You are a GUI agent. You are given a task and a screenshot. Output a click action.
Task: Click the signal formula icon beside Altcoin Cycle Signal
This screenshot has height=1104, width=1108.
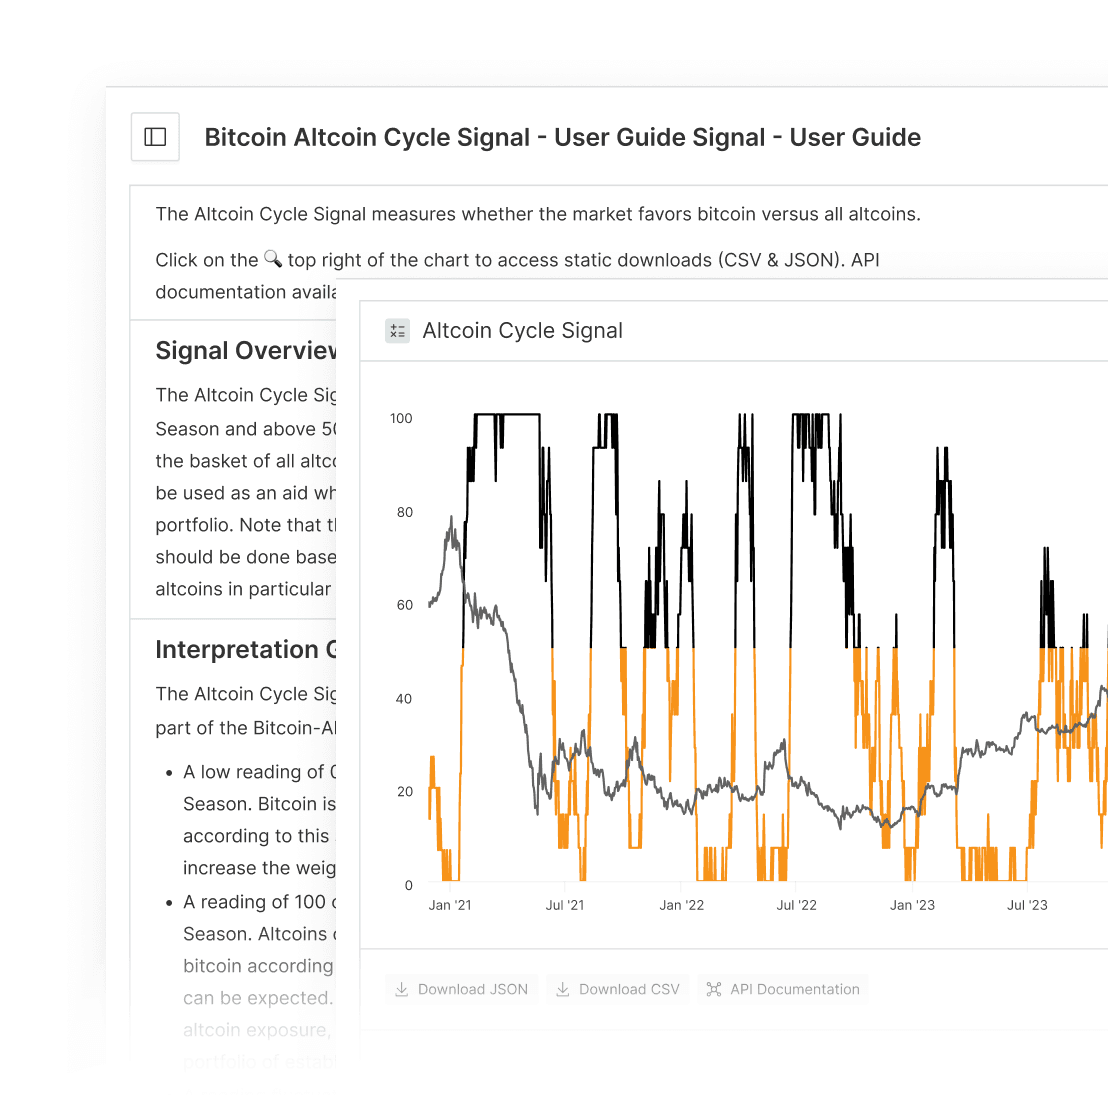(397, 330)
